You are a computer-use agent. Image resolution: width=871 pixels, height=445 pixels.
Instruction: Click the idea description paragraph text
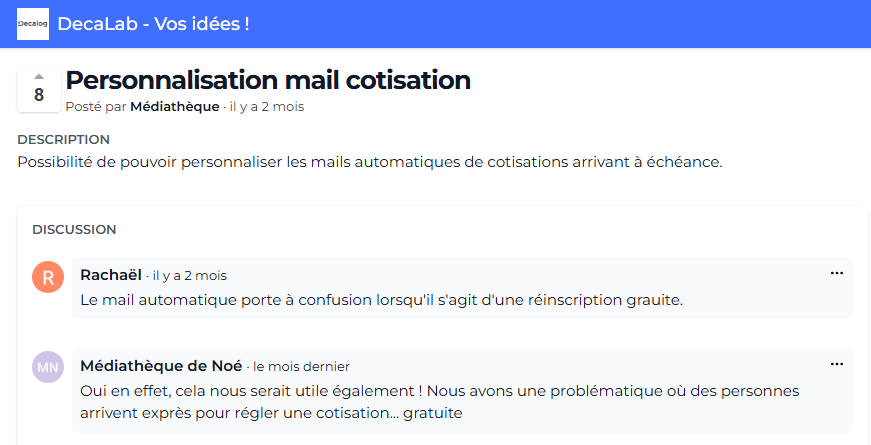[x=369, y=161]
